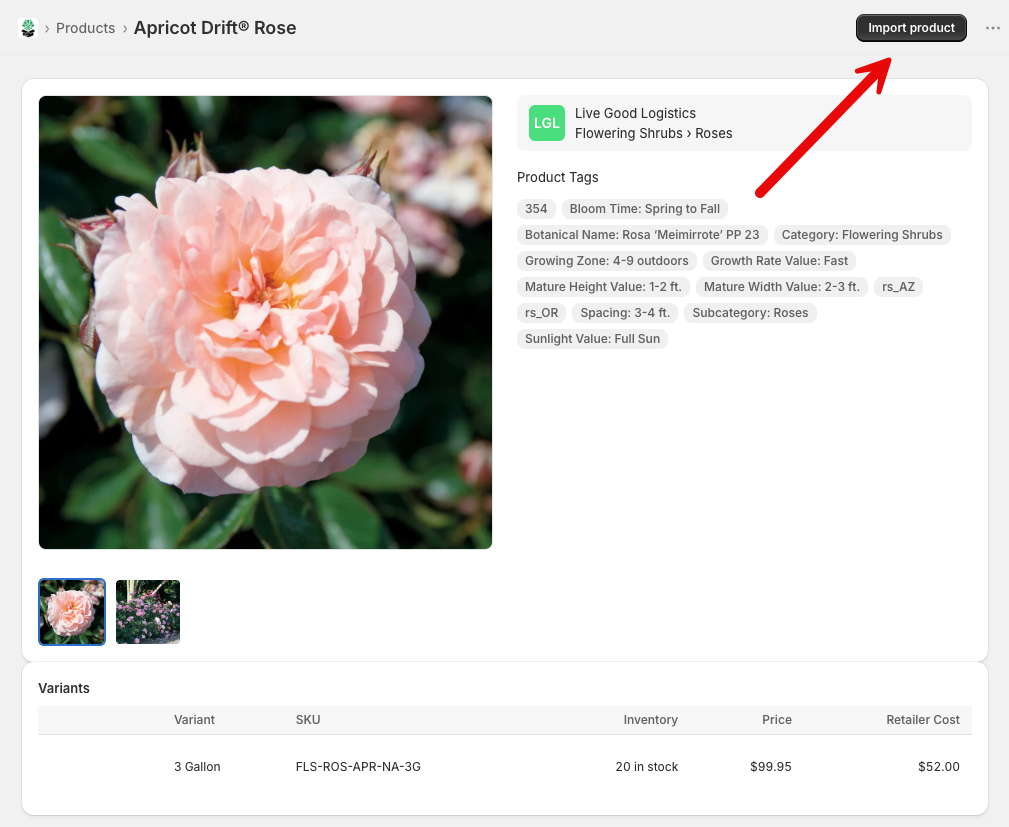Click the Apricot Drift® Rose page title
The height and width of the screenshot is (827, 1009).
[x=215, y=28]
